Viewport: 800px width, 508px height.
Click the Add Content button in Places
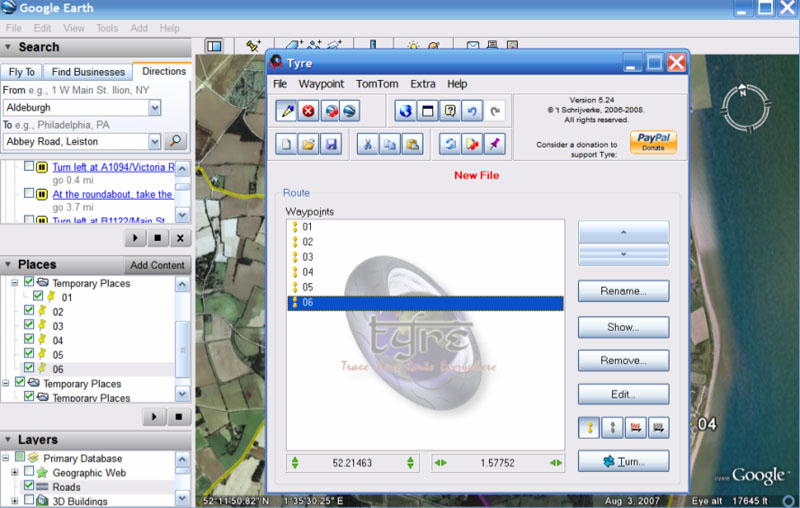[157, 265]
